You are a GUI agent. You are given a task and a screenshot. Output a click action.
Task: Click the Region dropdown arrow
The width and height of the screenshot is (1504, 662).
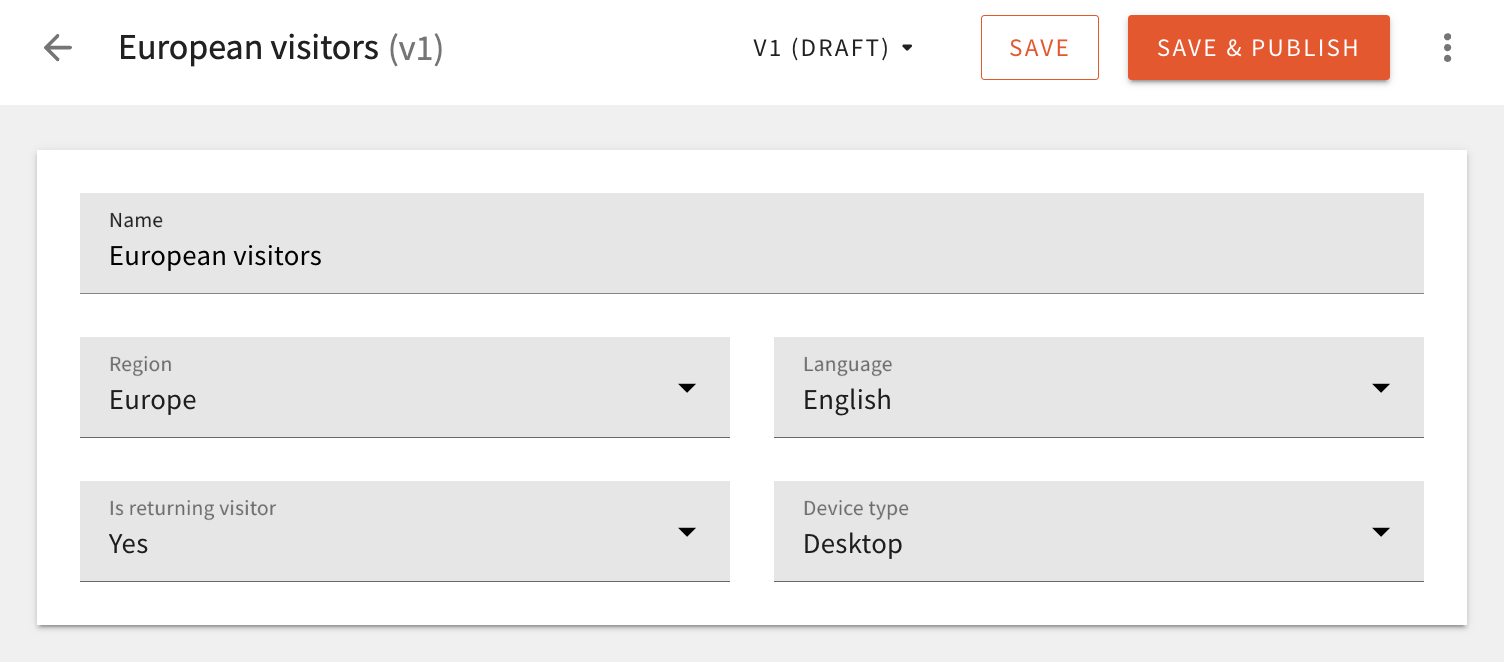688,388
